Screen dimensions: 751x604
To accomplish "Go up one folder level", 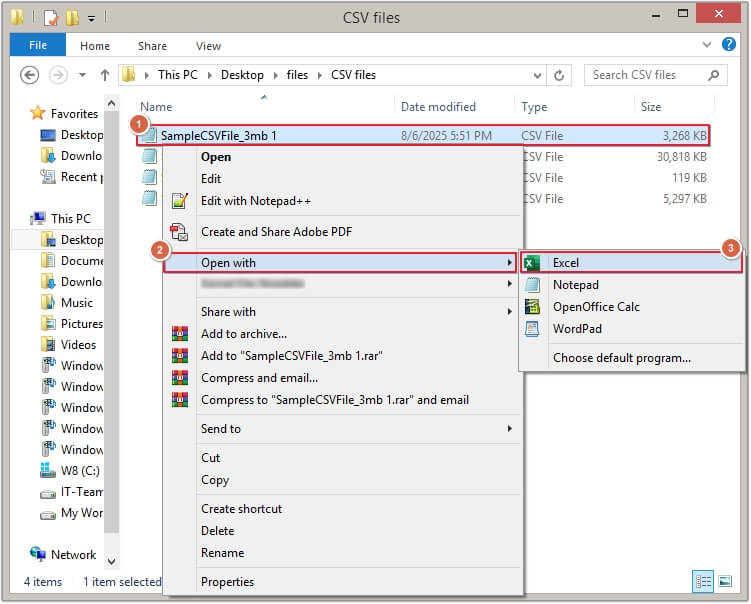I will (x=104, y=75).
